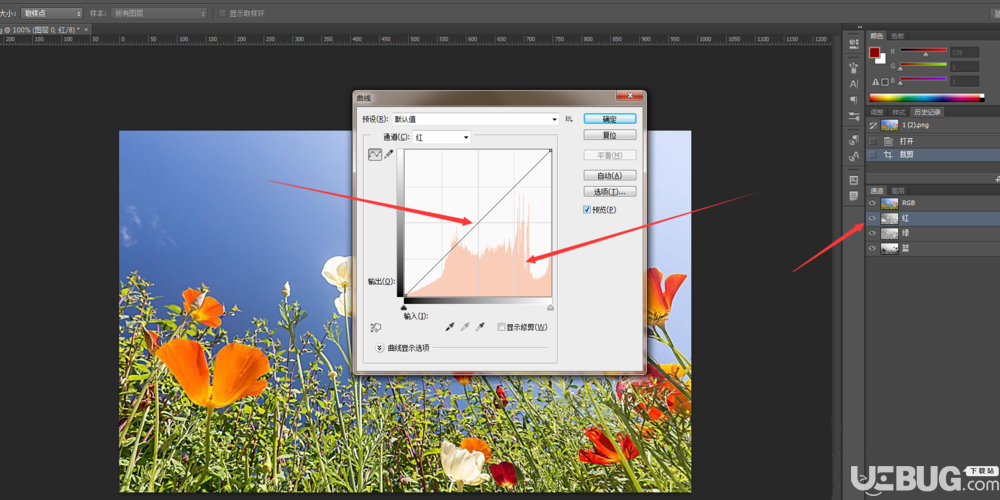Enable the 显示修剪 show clipping checkbox
Screen dimensions: 1000x500
pyautogui.click(x=501, y=327)
